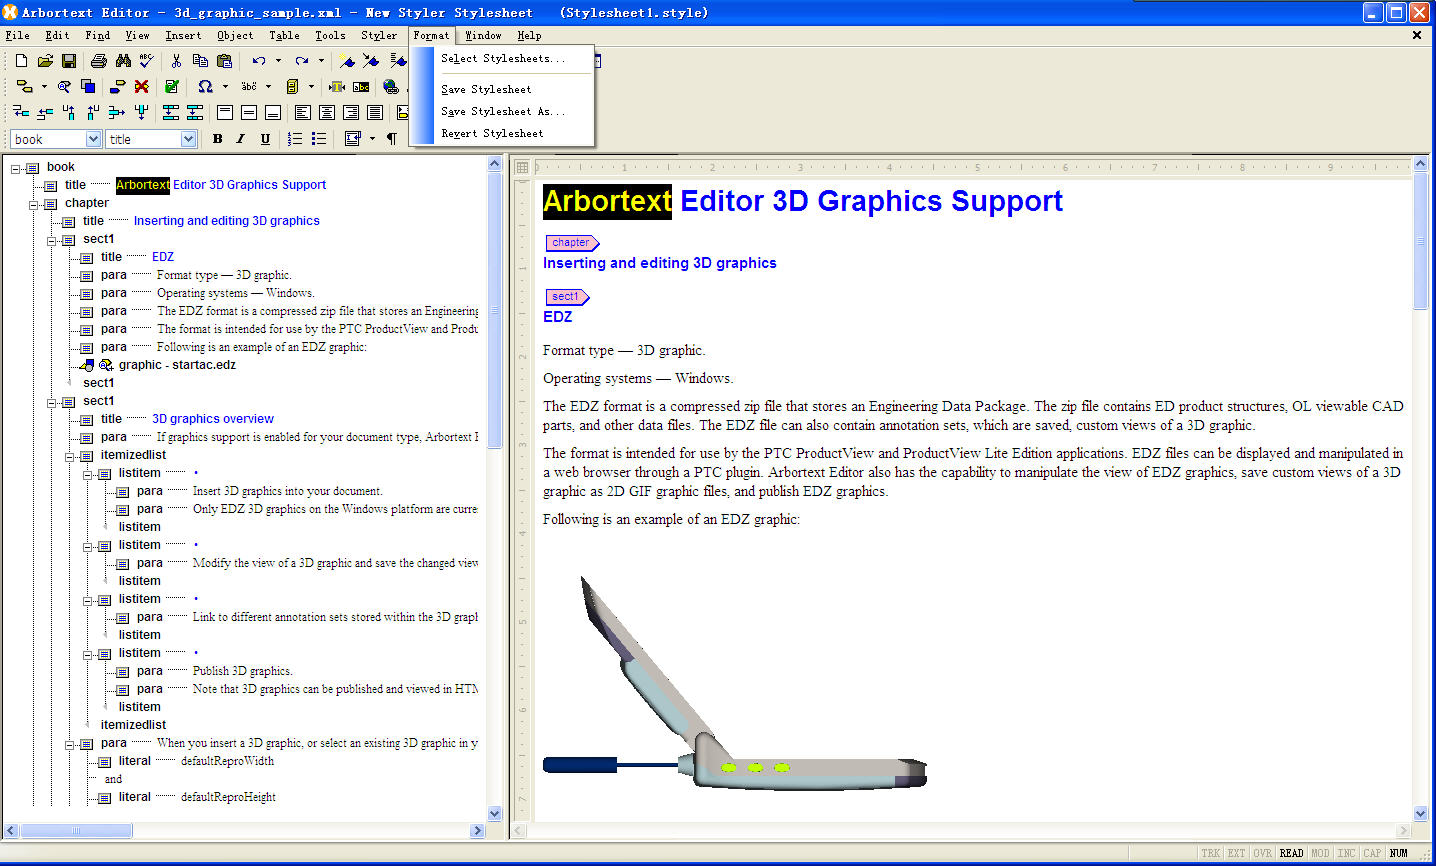Click the magnifier Find Tag icon
Image resolution: width=1436 pixels, height=866 pixels.
(x=64, y=87)
